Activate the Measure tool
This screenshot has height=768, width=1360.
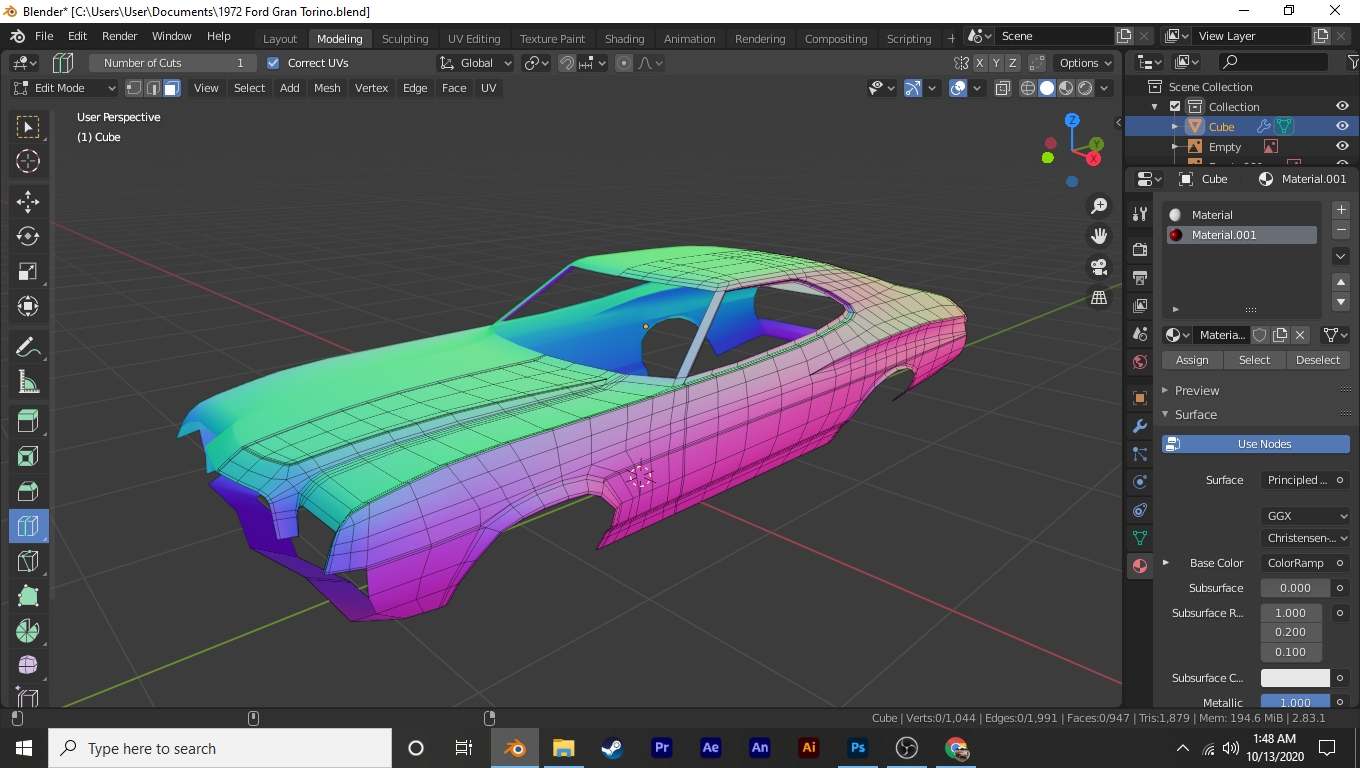coord(28,382)
